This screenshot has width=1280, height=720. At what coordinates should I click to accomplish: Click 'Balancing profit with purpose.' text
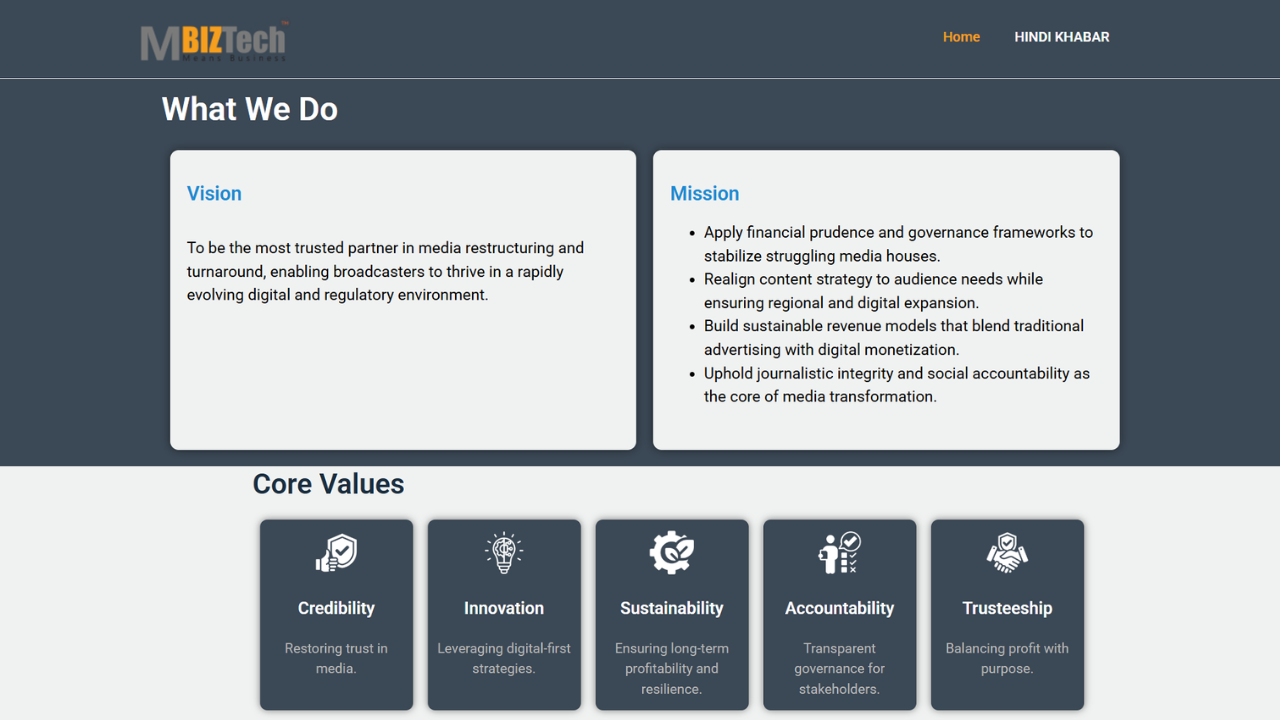tap(1007, 658)
